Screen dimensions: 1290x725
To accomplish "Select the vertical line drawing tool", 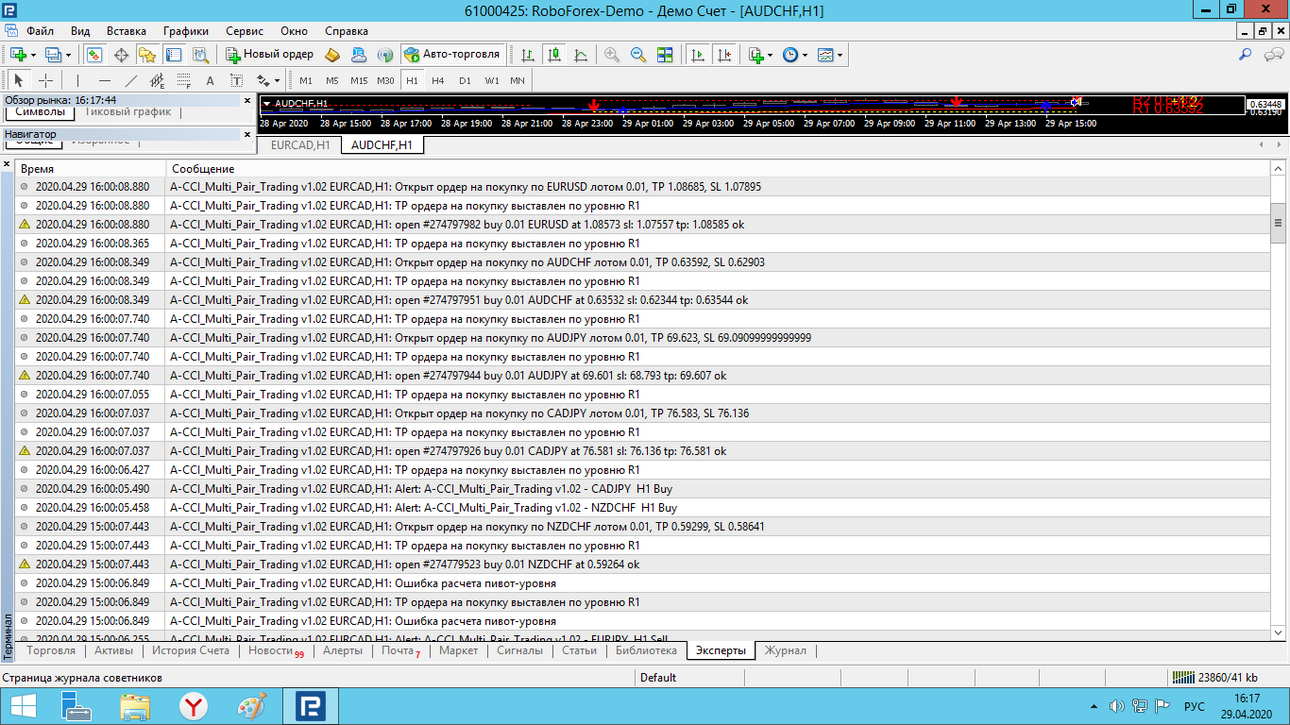I will [x=77, y=80].
